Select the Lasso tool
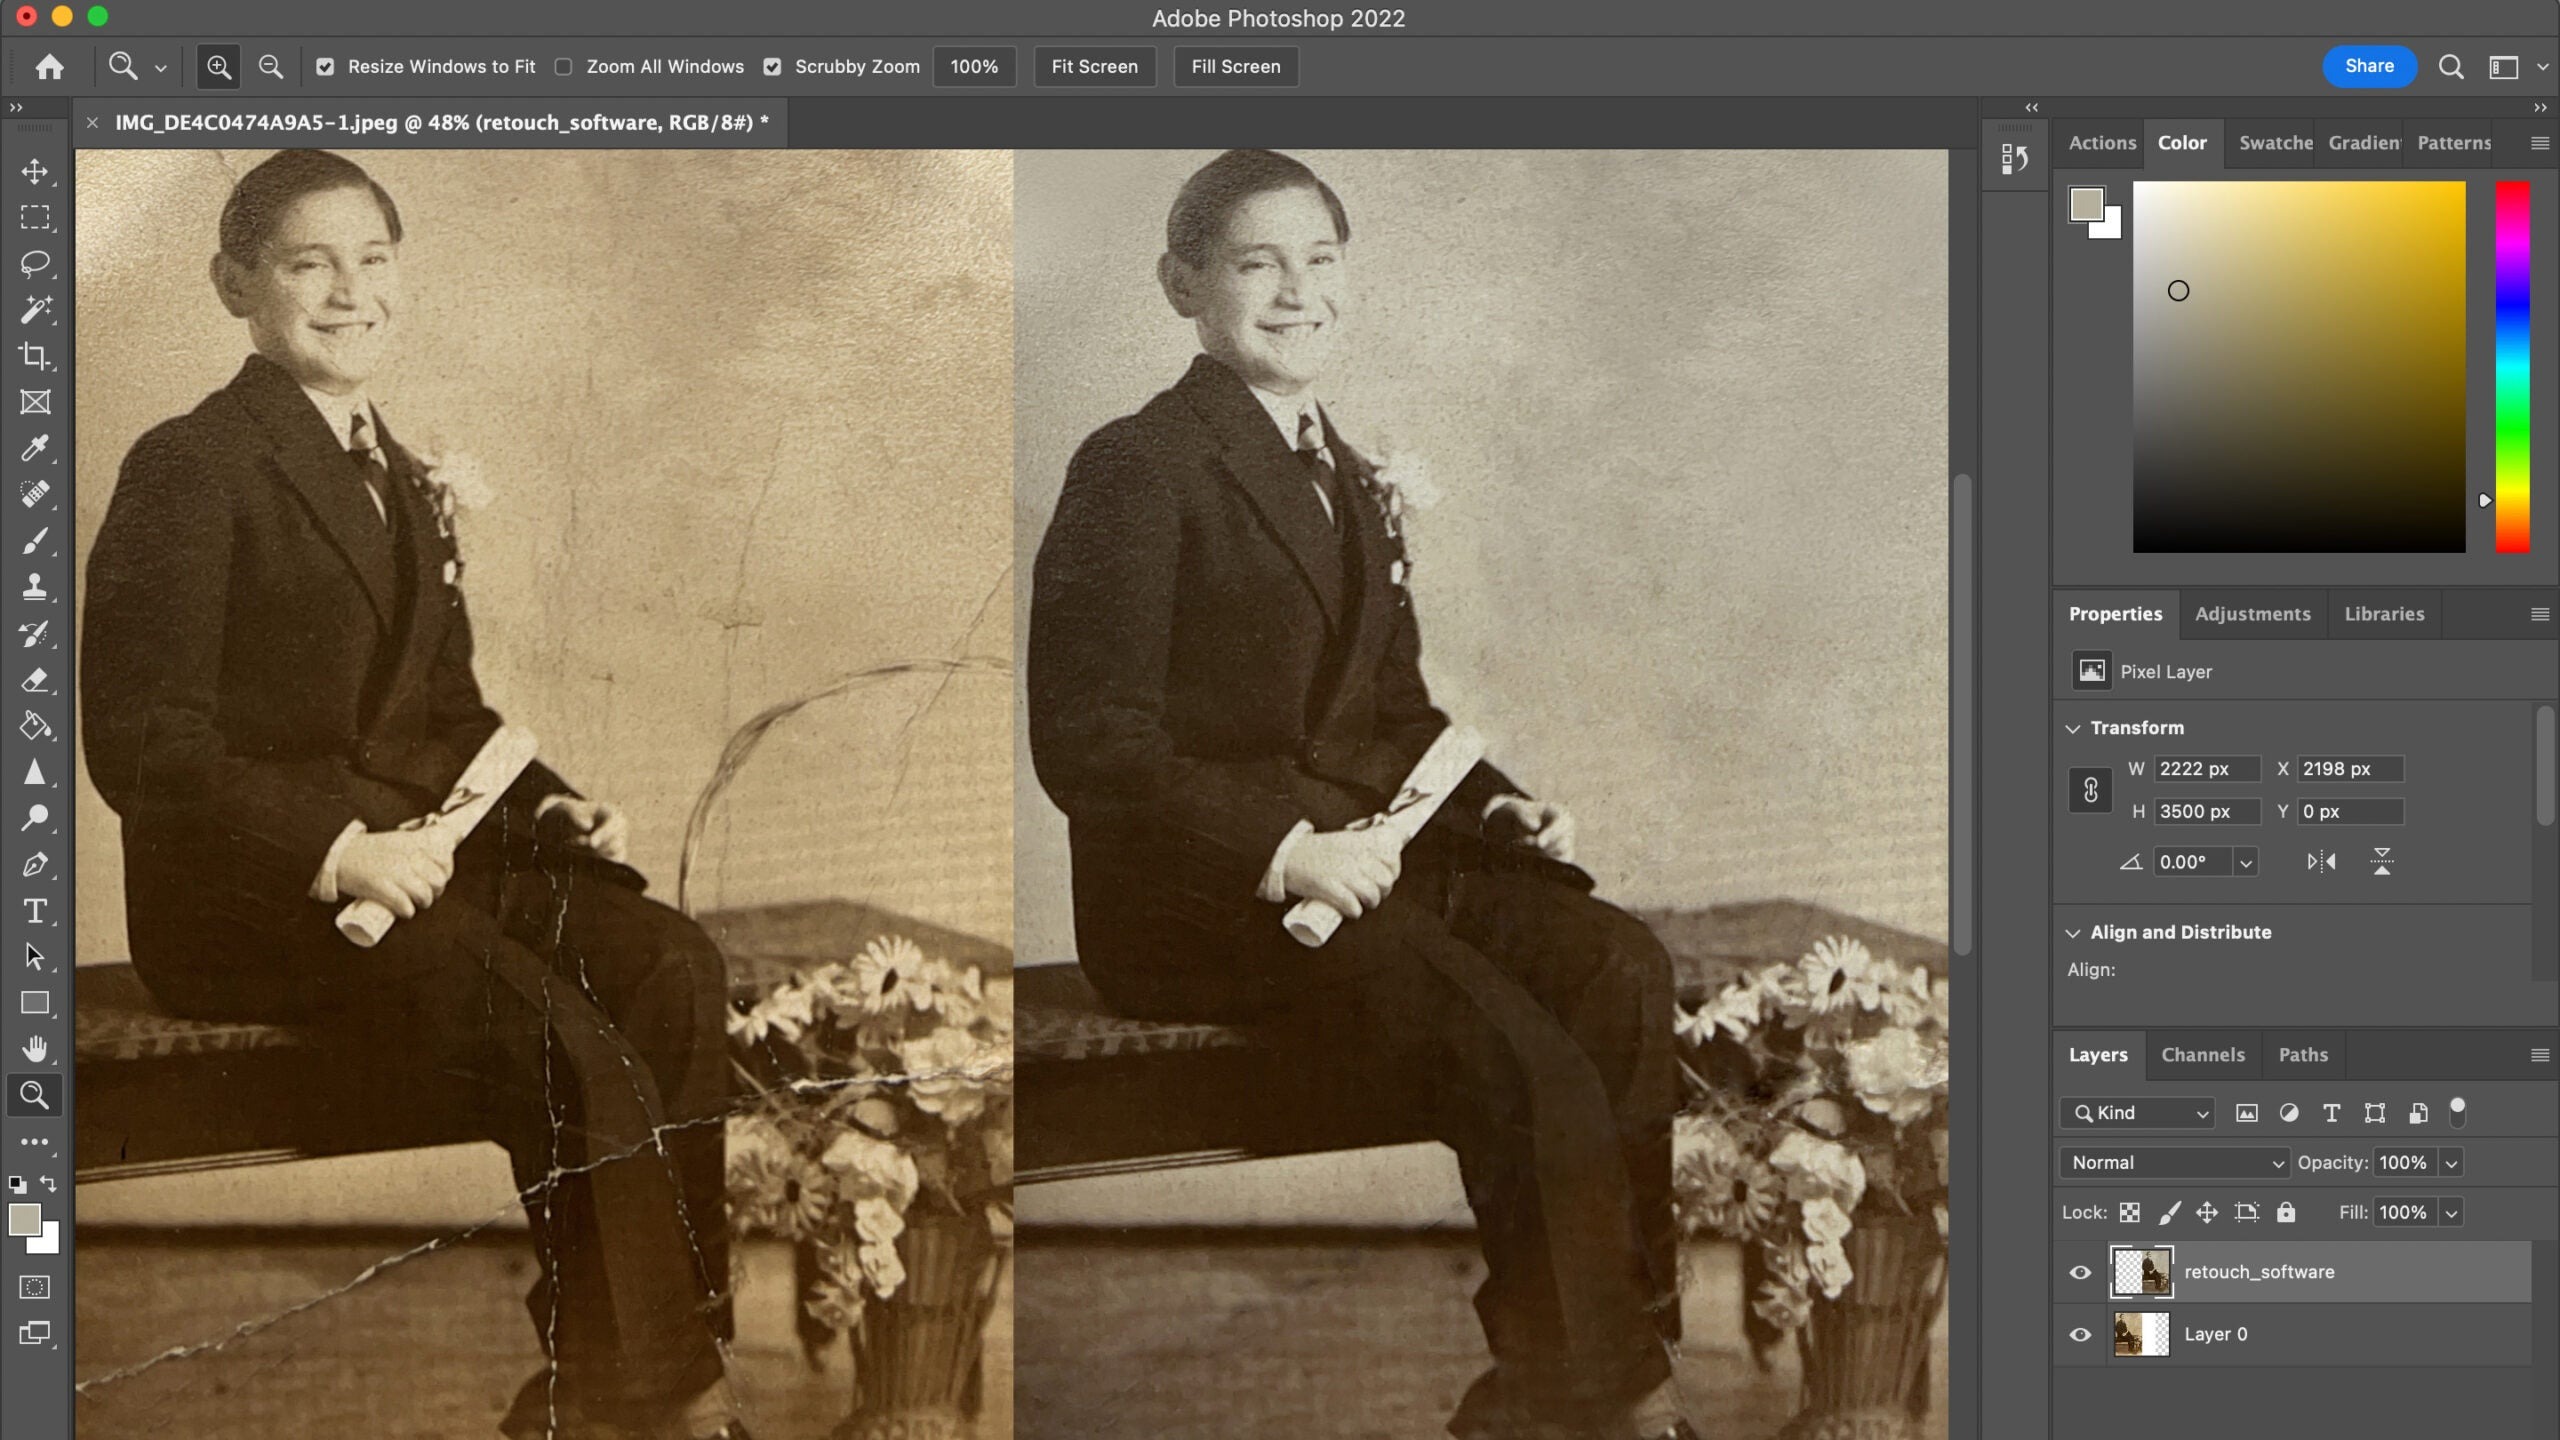This screenshot has height=1440, width=2560. pyautogui.click(x=35, y=264)
